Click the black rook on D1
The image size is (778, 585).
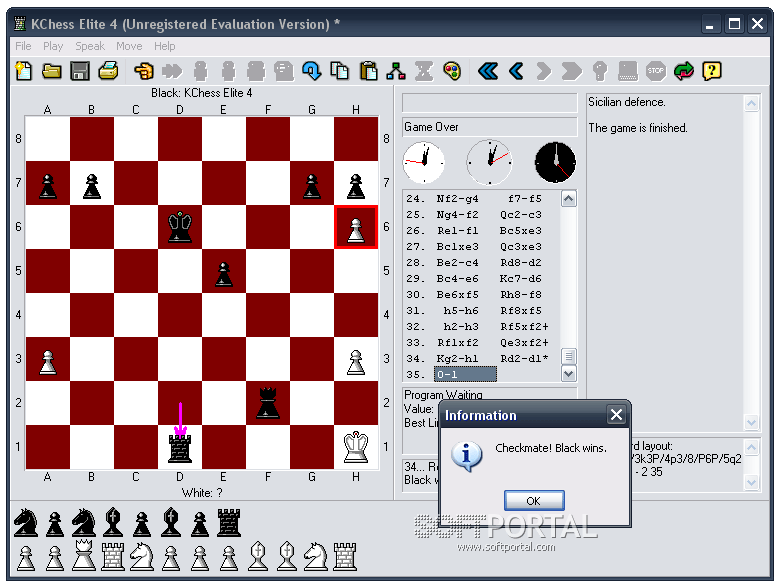[180, 448]
